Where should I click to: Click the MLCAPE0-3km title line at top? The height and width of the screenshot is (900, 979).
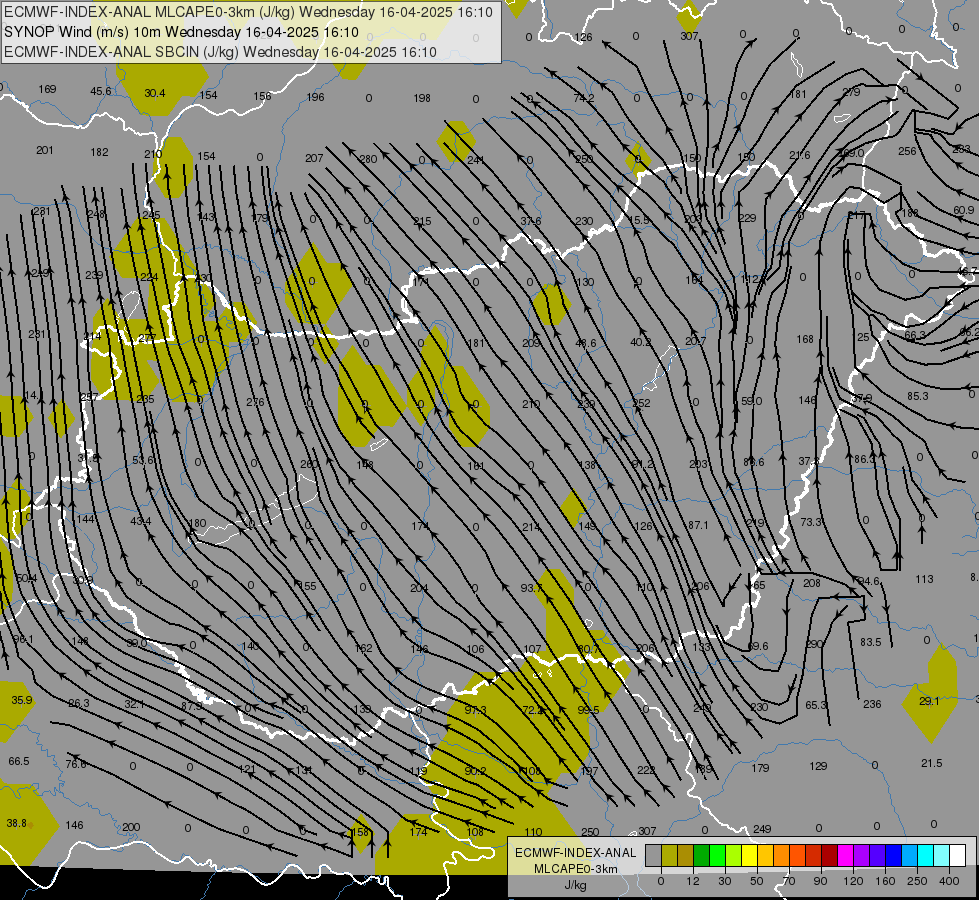click(x=248, y=12)
